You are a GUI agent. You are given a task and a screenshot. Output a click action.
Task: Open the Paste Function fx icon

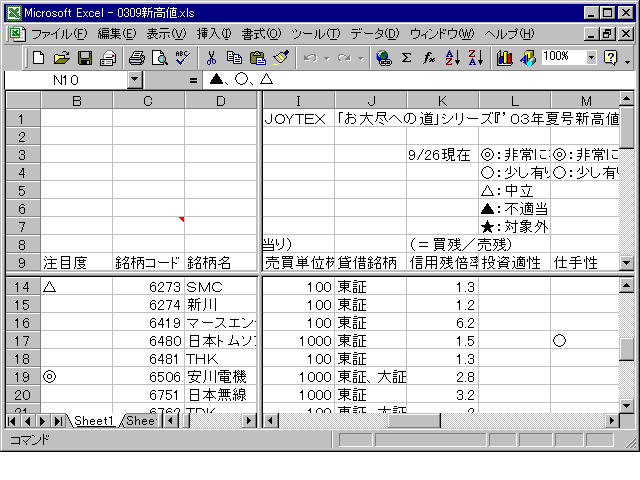click(429, 58)
